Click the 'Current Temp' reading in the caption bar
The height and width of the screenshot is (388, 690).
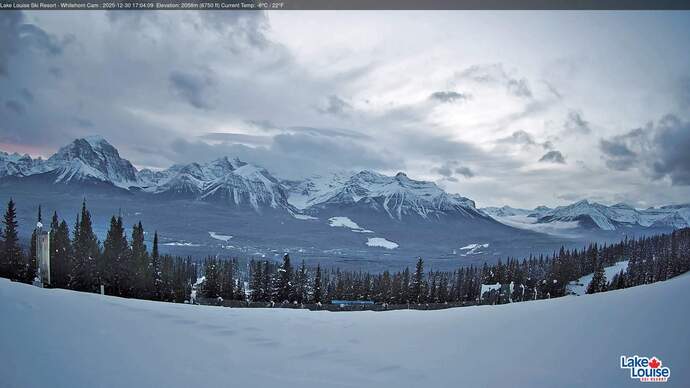(252, 5)
